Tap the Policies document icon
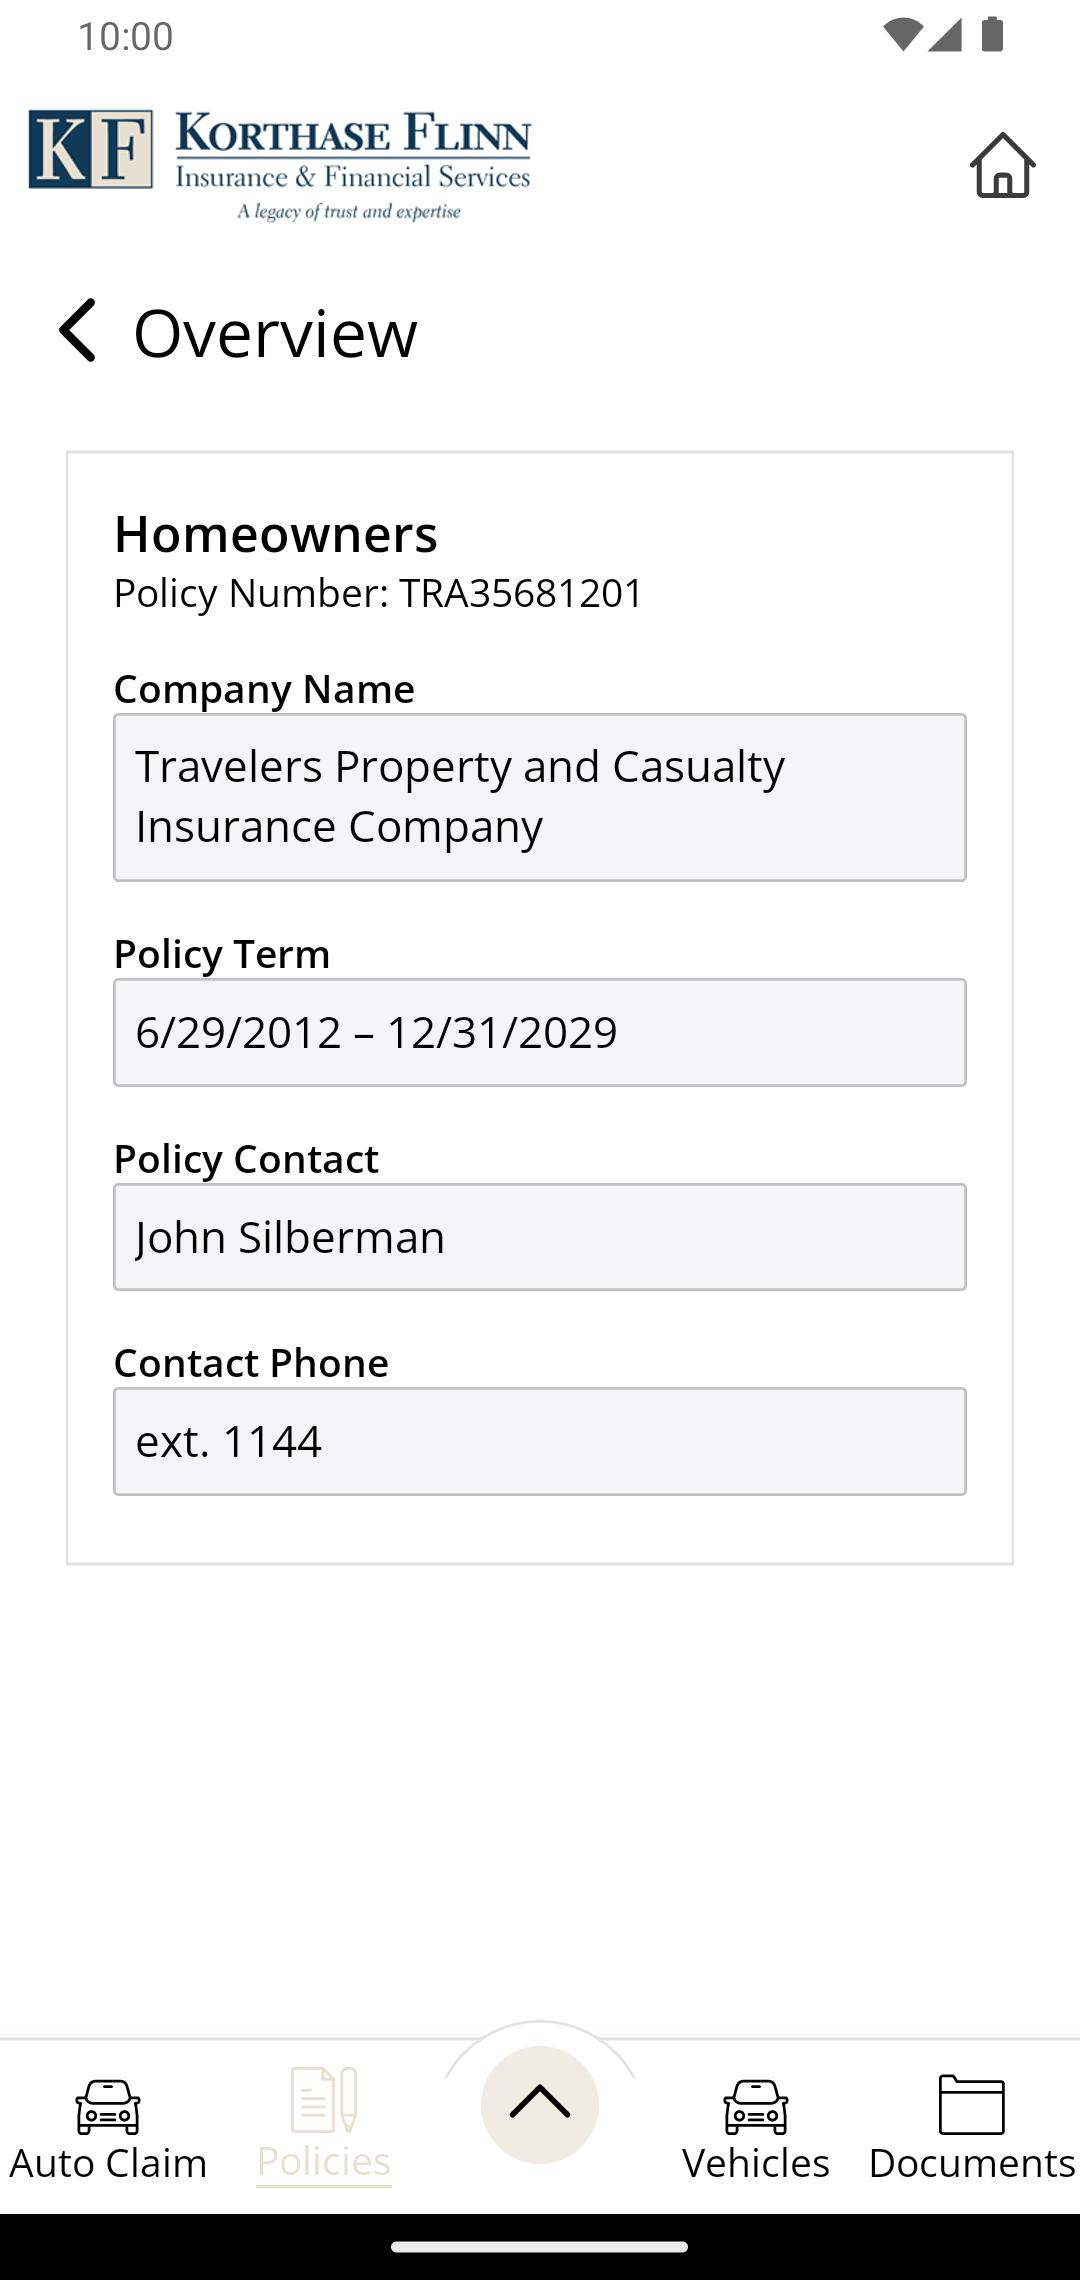1080x2280 pixels. [323, 2100]
